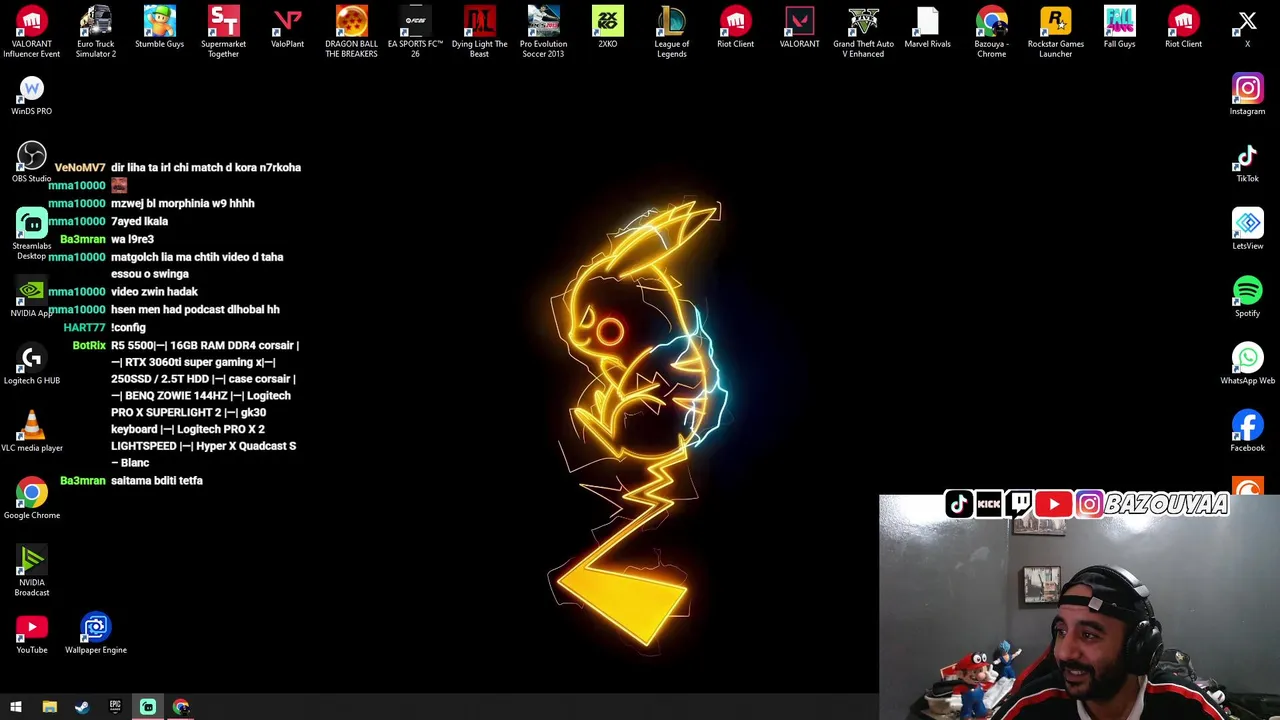The width and height of the screenshot is (1280, 720).
Task: Launch the Wallpaper Engine icon
Action: pyautogui.click(x=96, y=633)
